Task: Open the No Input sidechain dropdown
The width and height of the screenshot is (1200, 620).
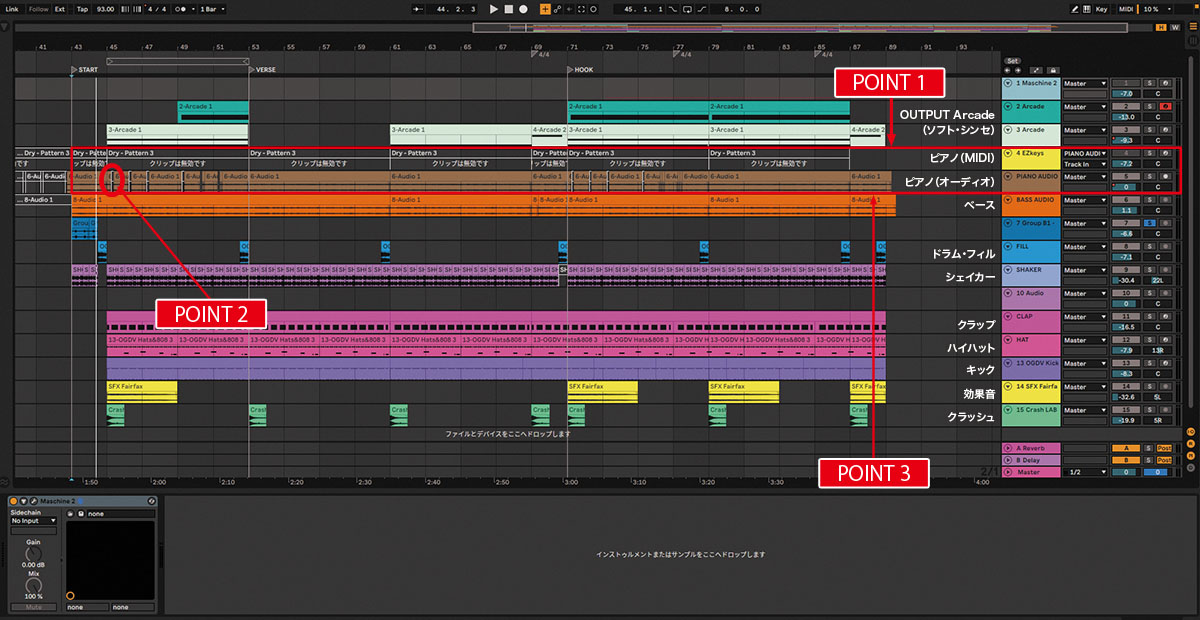Action: [34, 521]
